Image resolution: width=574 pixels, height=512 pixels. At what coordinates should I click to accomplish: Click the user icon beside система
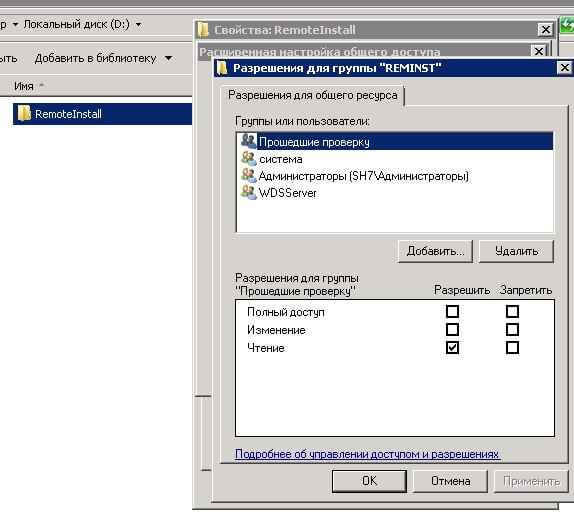[249, 158]
